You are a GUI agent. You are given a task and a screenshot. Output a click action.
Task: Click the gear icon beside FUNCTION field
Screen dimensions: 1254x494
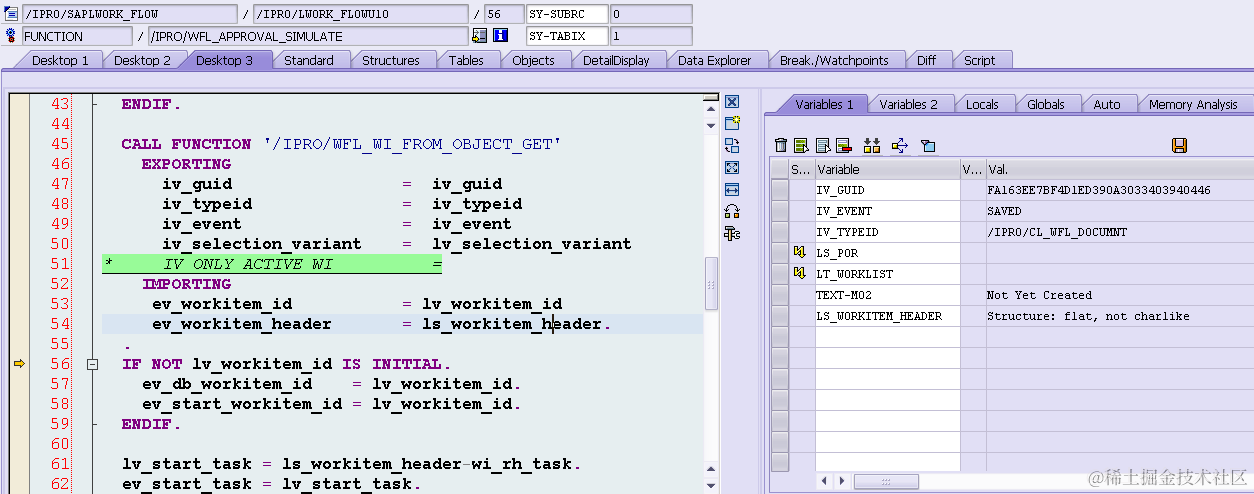coord(11,36)
